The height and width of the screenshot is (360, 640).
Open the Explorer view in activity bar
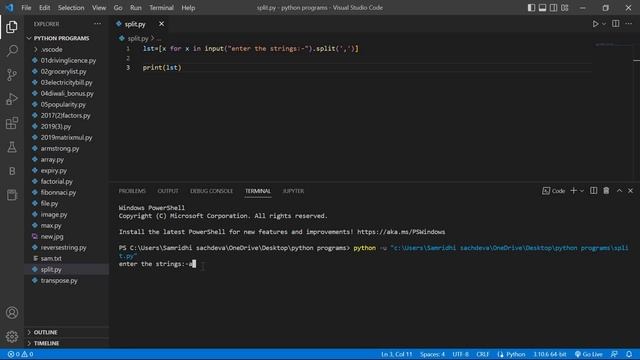(x=12, y=27)
